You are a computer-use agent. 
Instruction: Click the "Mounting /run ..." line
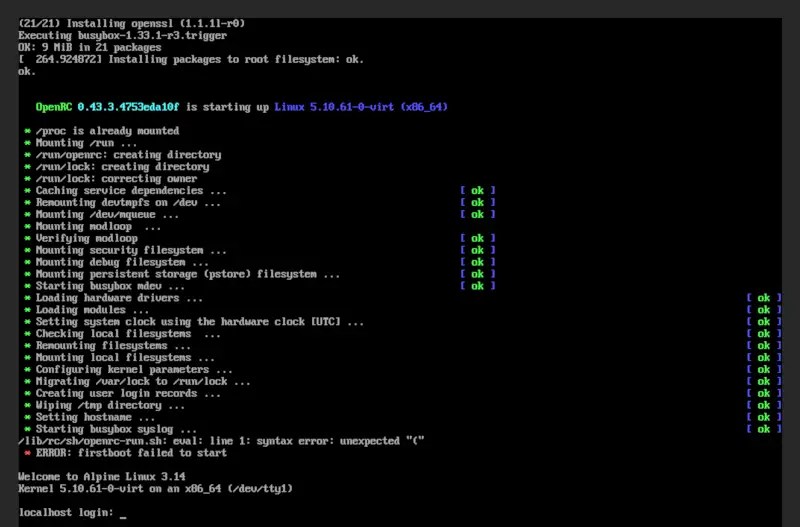coord(86,143)
